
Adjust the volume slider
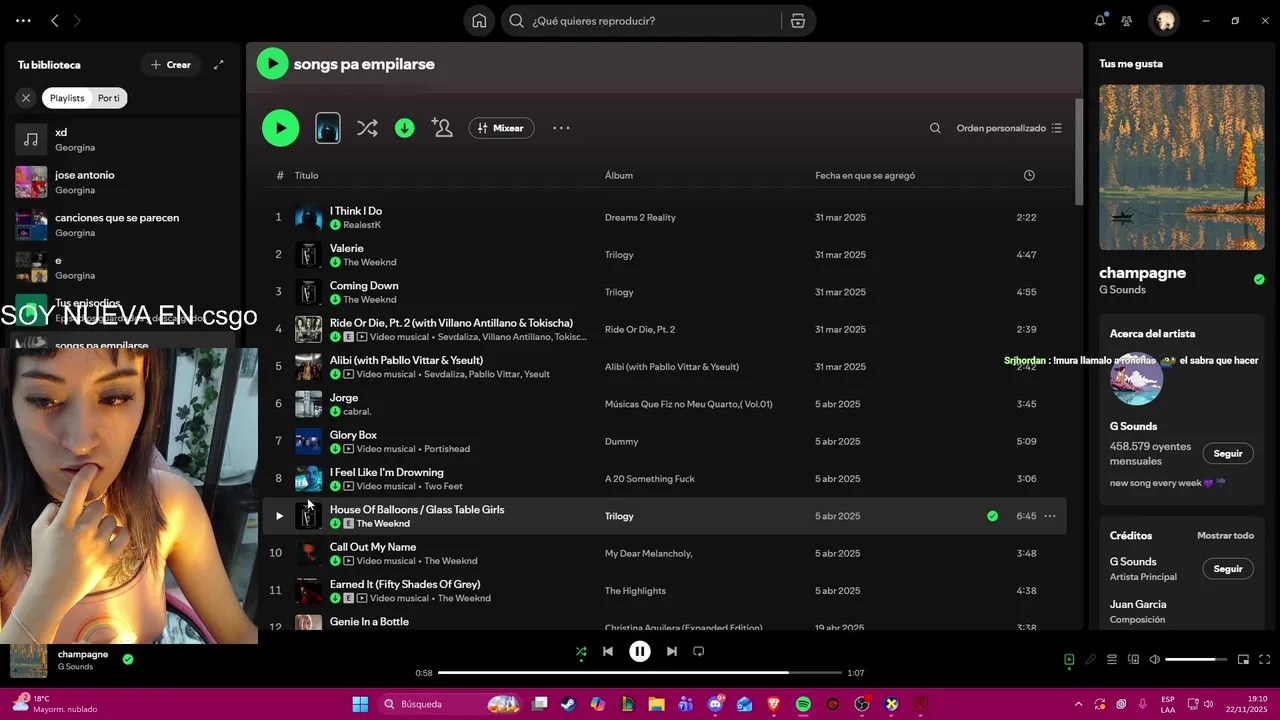pyautogui.click(x=1196, y=660)
